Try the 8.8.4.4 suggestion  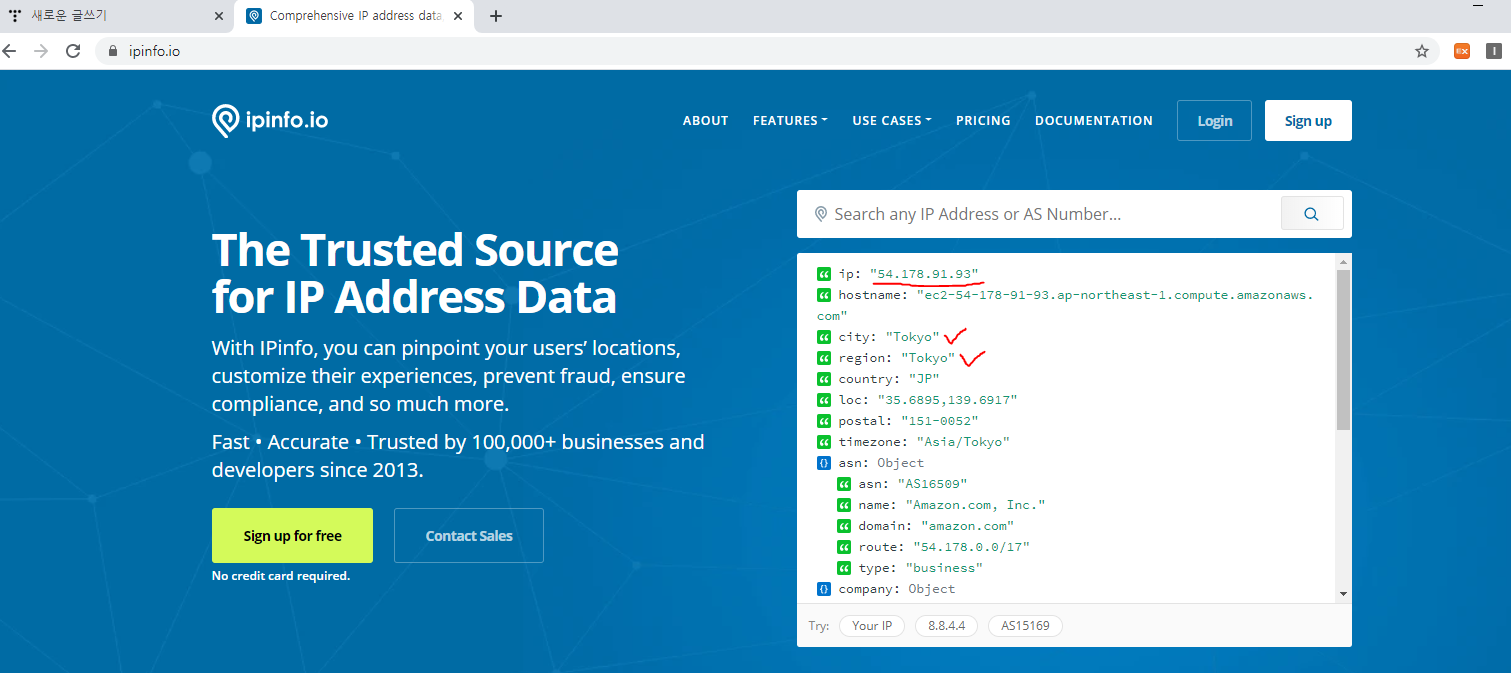pyautogui.click(x=946, y=626)
